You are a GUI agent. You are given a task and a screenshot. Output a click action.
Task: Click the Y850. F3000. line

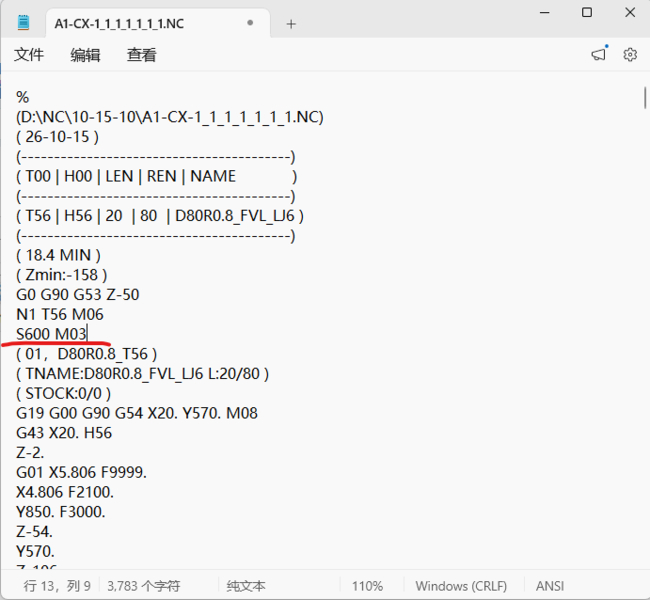coord(61,512)
